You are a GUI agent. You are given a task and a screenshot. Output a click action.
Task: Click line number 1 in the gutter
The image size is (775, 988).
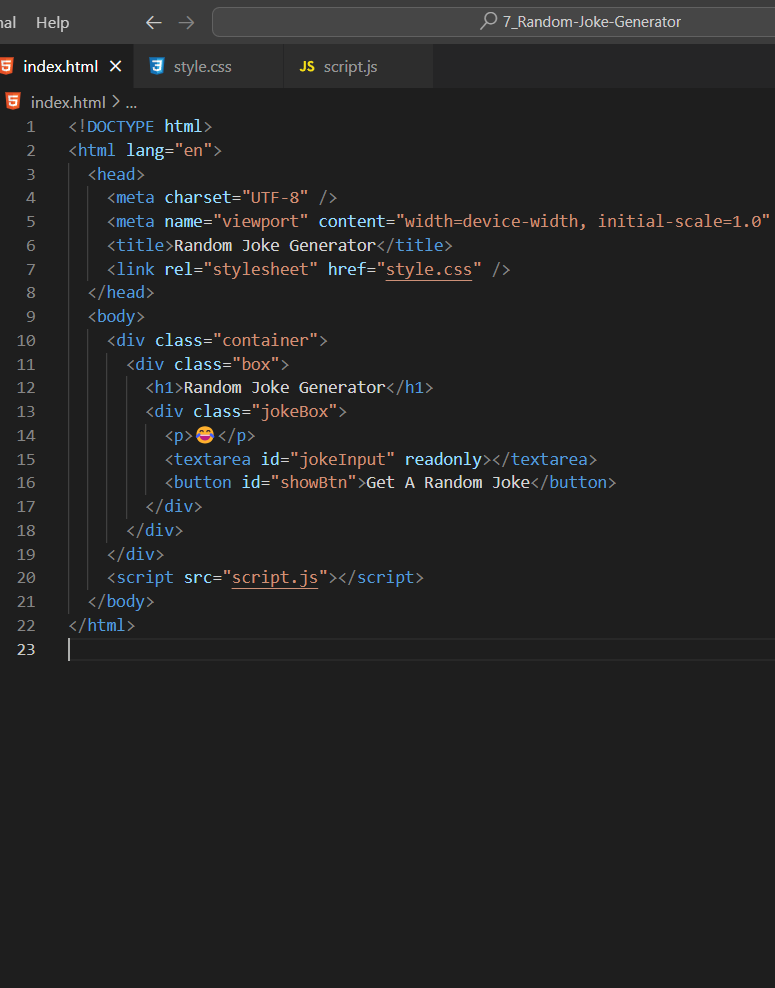(x=30, y=127)
